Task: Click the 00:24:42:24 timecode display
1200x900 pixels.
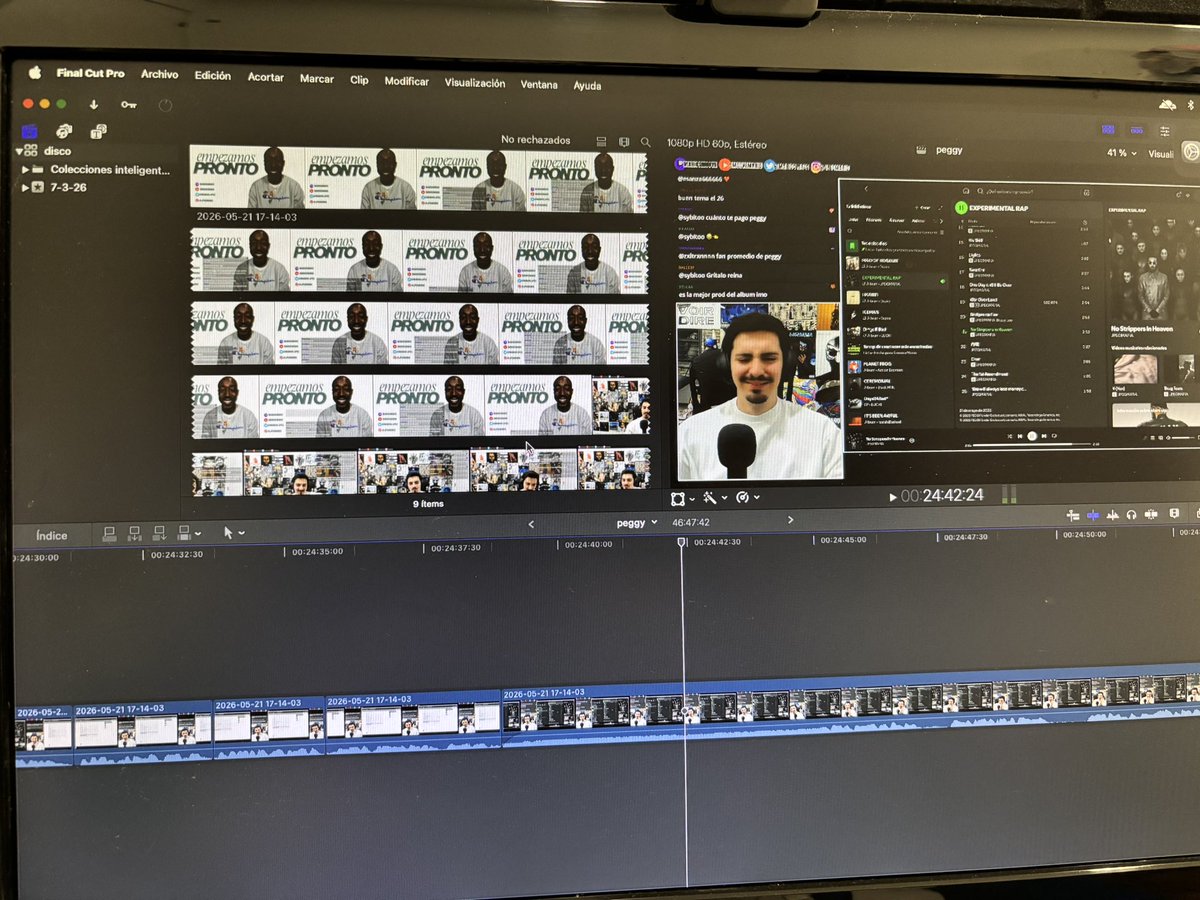Action: pos(942,495)
